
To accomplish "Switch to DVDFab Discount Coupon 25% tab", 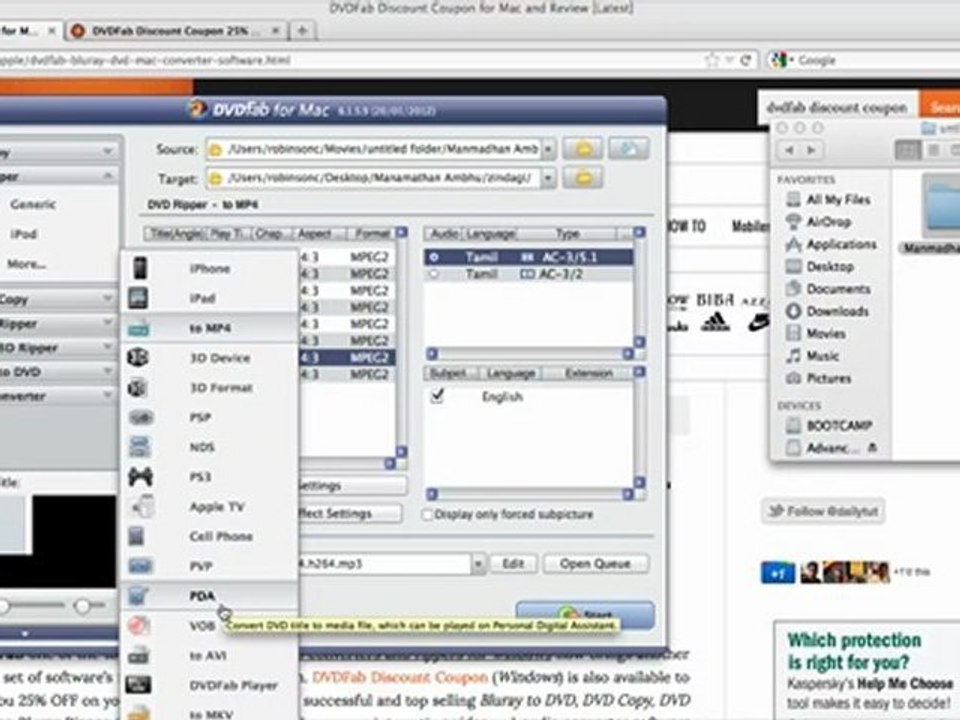I will pos(175,31).
